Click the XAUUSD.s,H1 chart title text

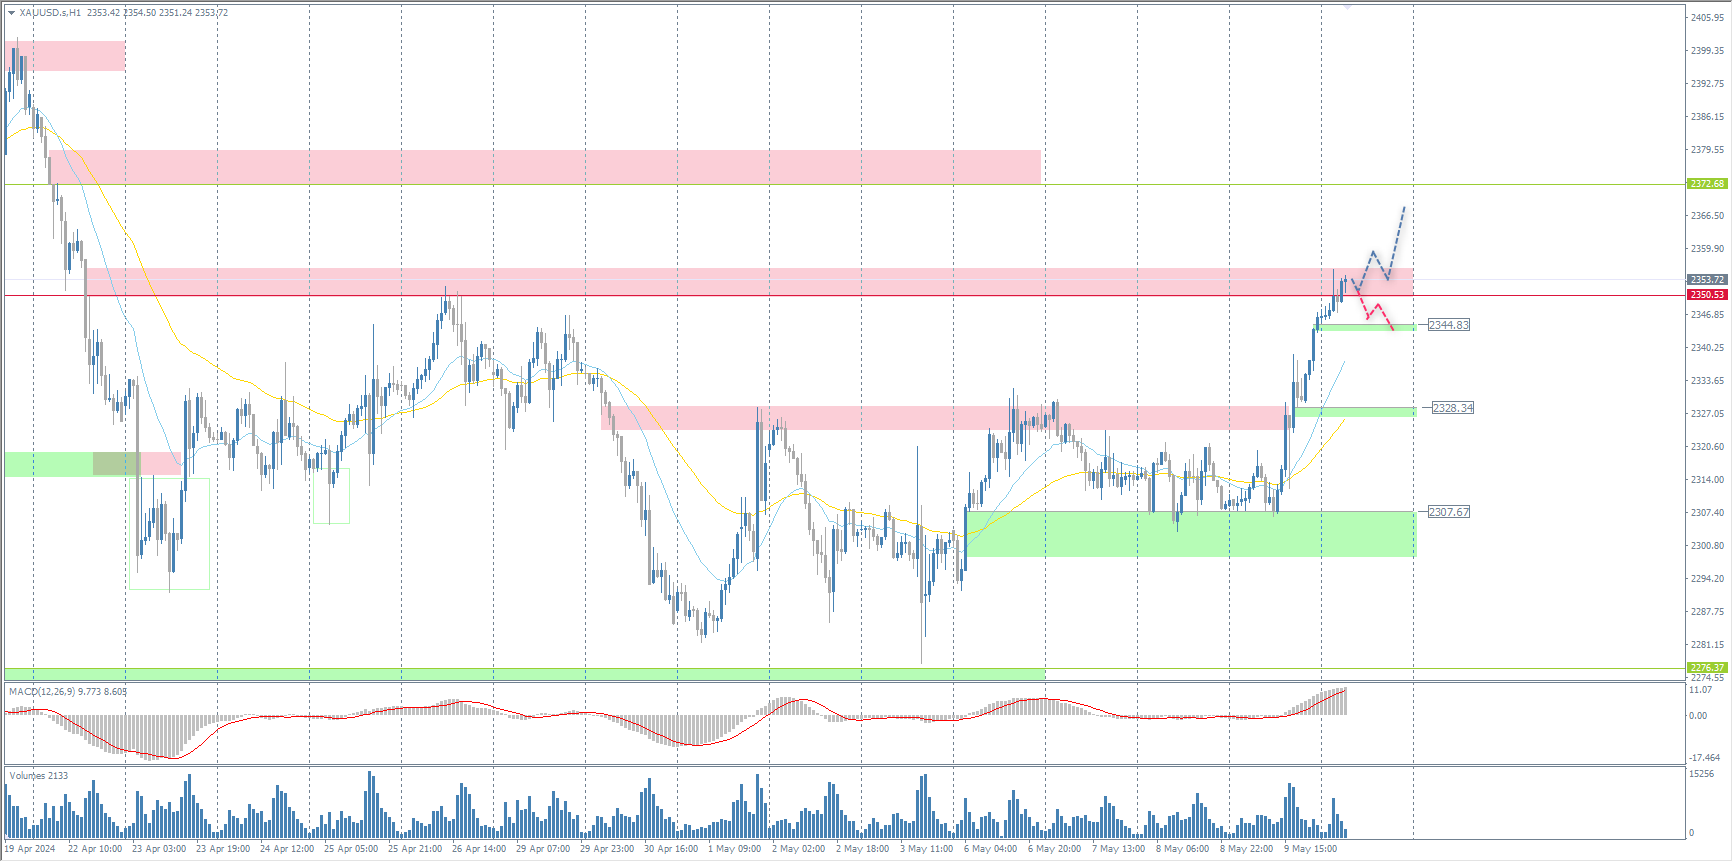[x=50, y=13]
